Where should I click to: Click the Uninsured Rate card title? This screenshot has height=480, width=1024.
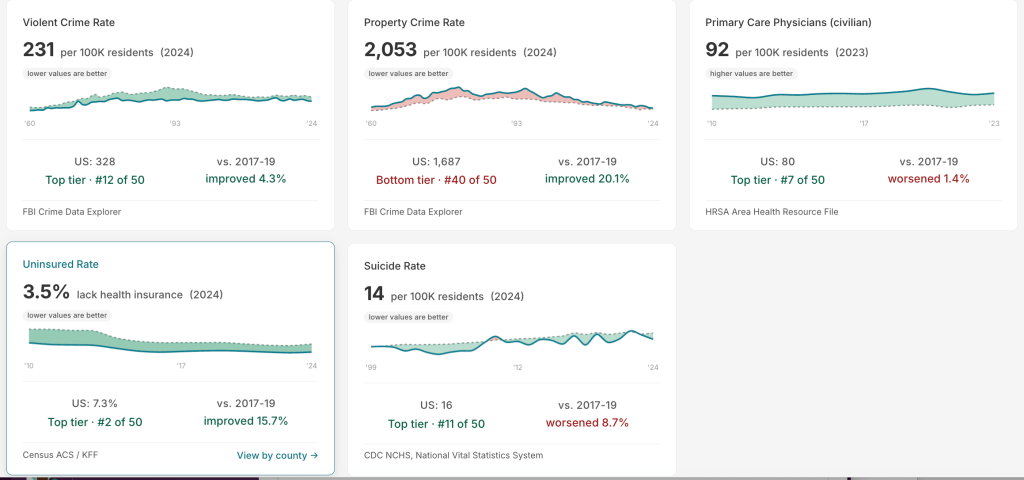click(x=61, y=264)
